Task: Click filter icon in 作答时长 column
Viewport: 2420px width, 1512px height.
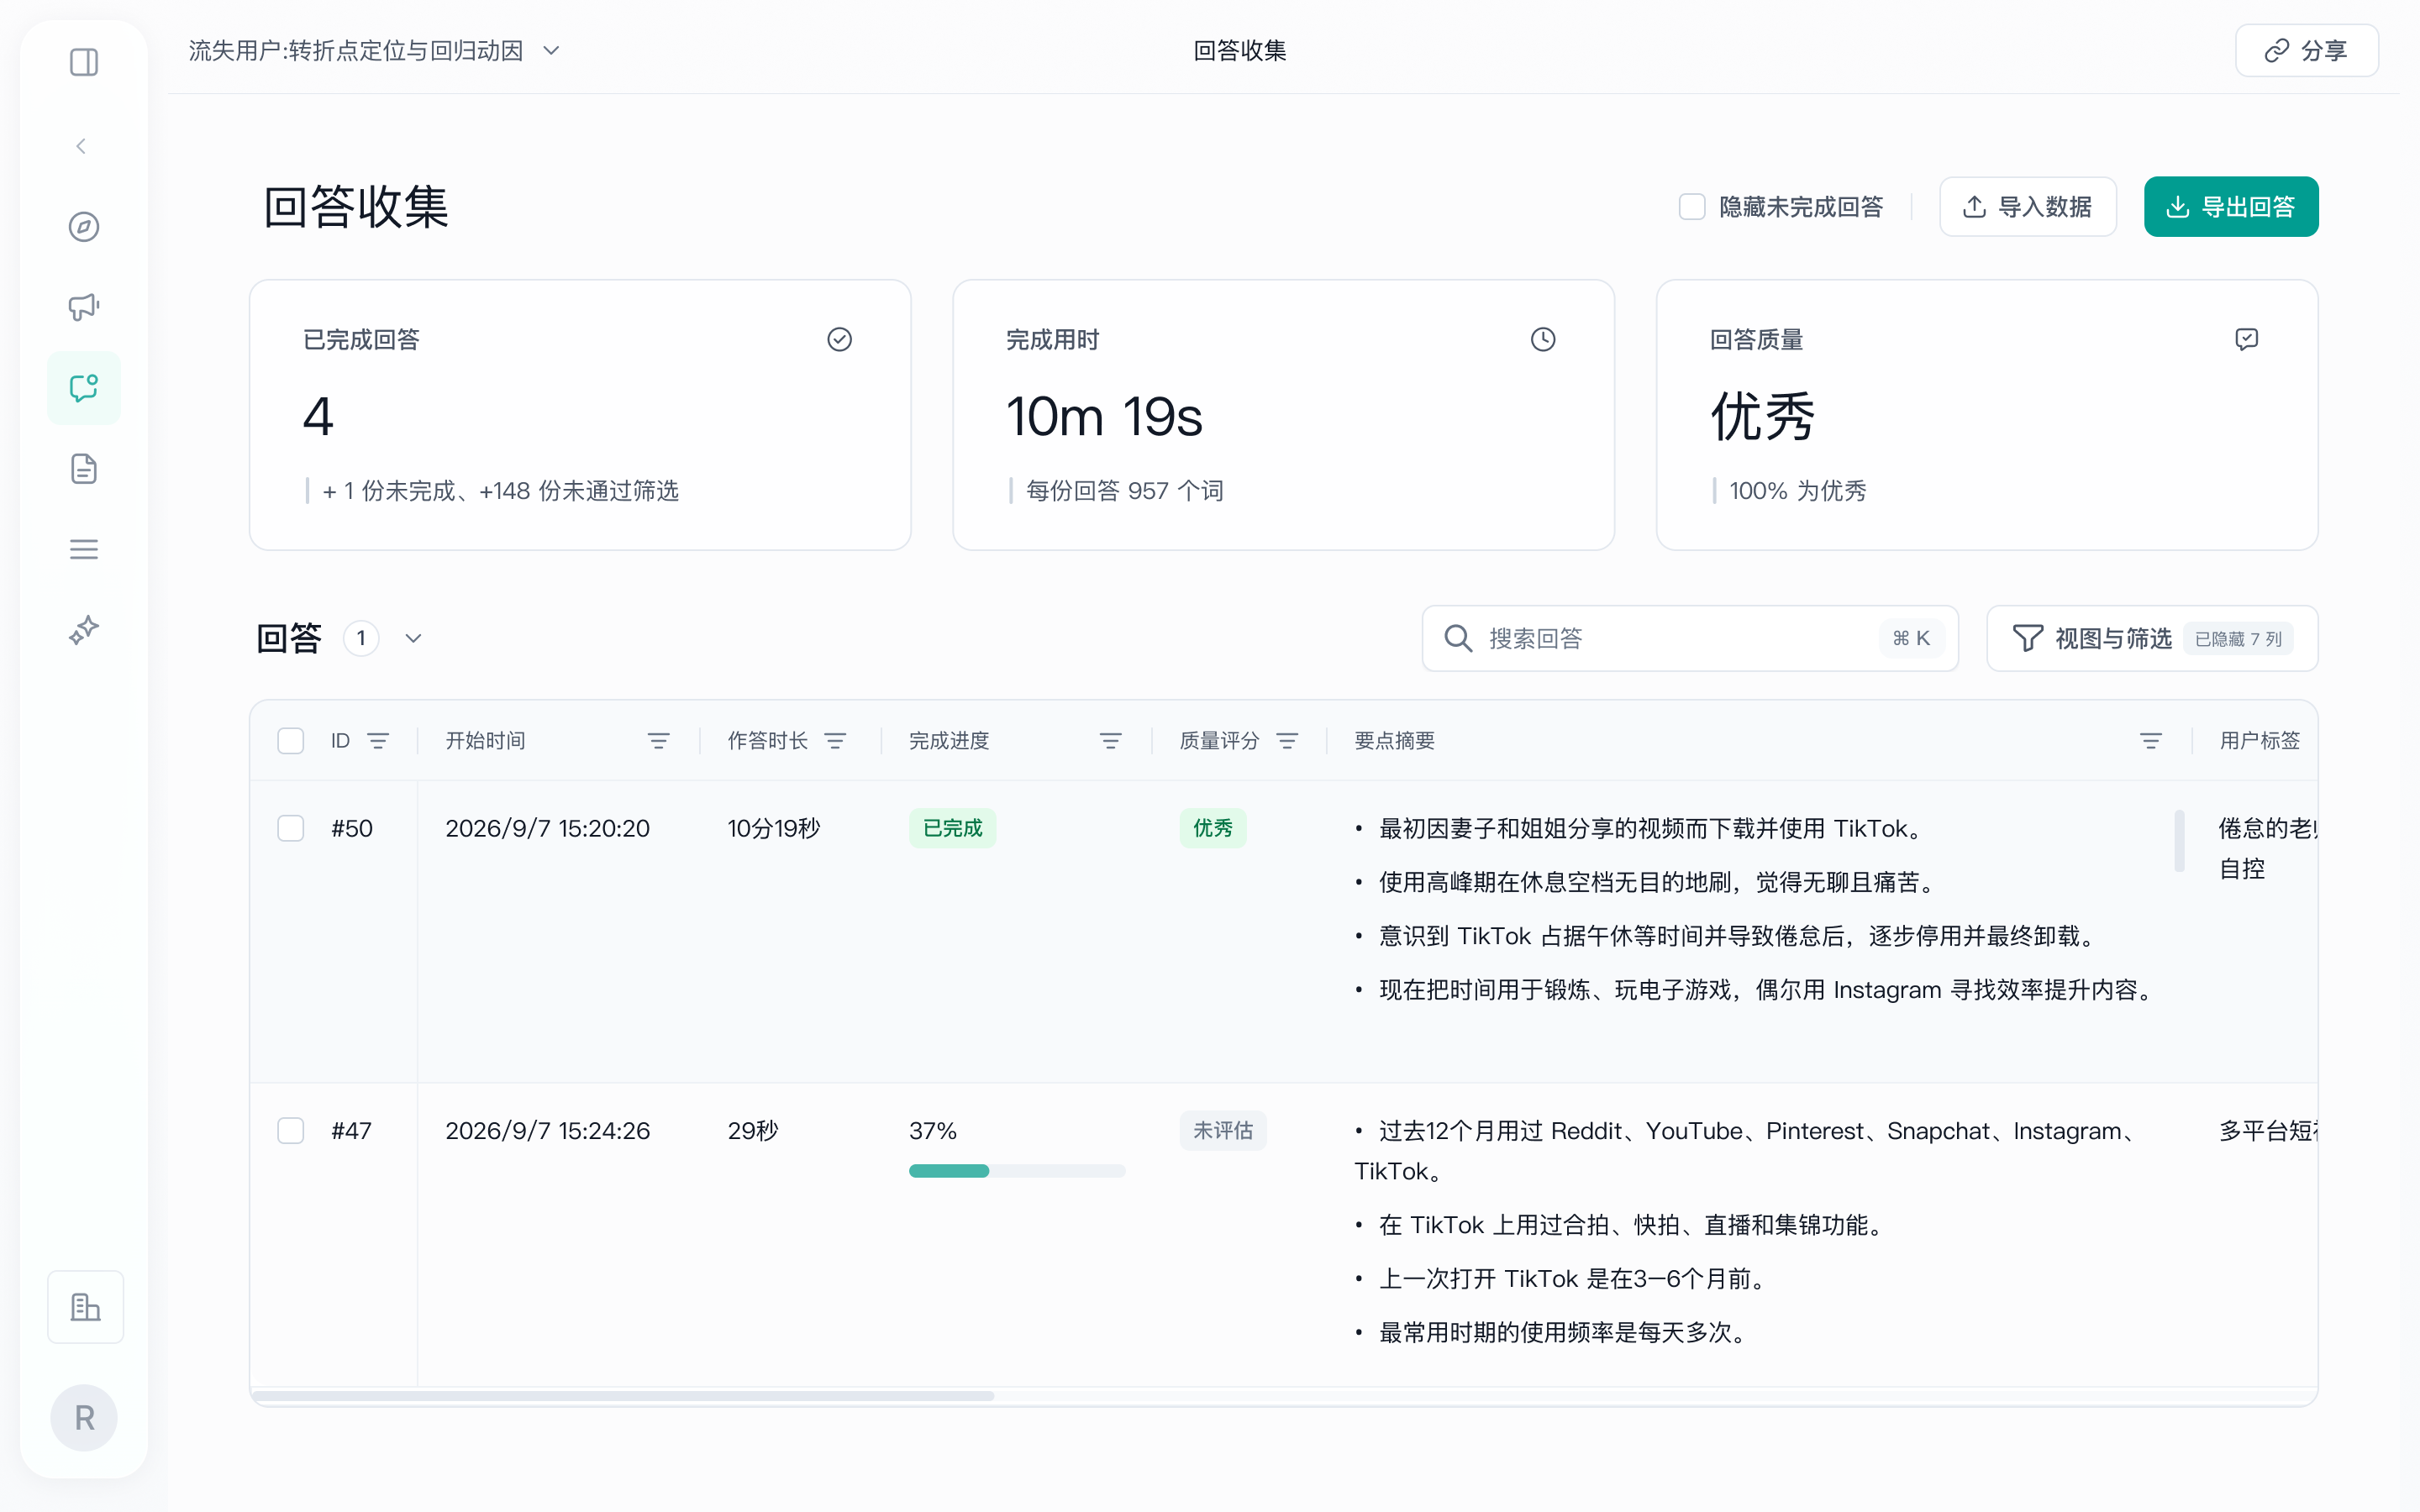Action: 835,741
